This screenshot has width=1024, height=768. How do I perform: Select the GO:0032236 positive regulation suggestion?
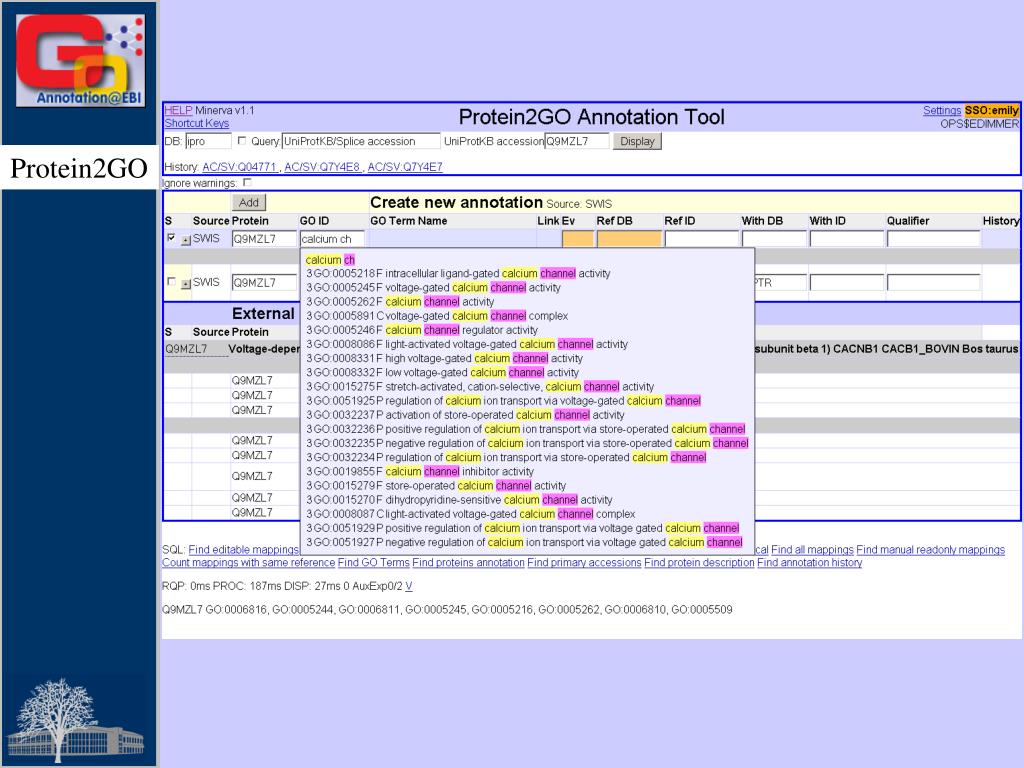tap(526, 429)
